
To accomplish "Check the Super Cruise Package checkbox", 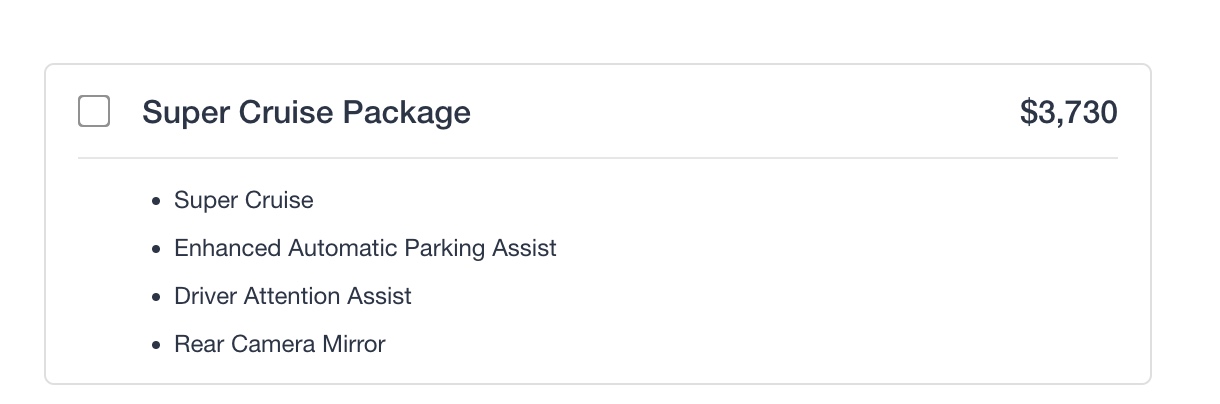I will coord(94,111).
